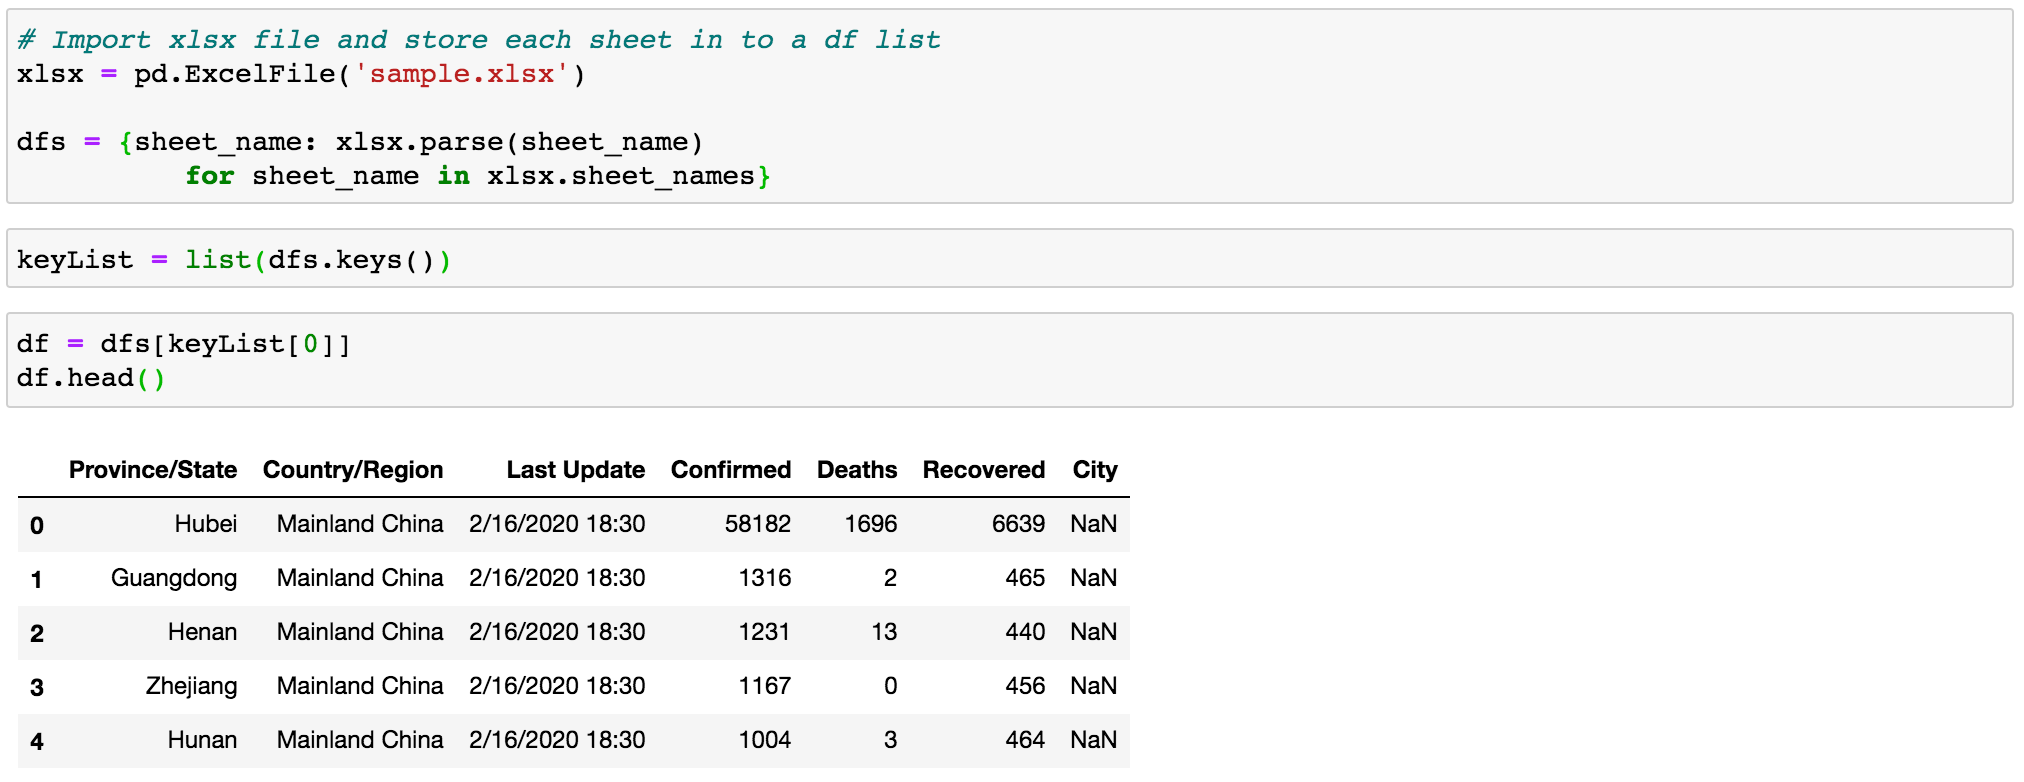The image size is (2024, 782).
Task: Select the Zhejiang province cell
Action: click(192, 686)
